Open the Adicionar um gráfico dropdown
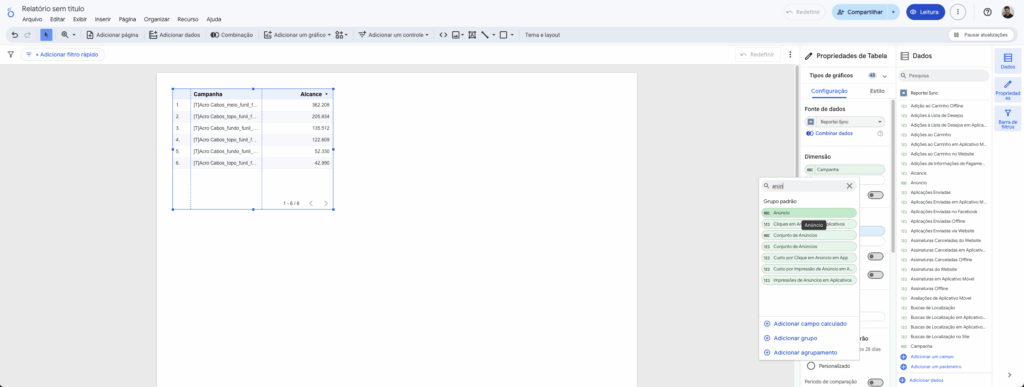 (x=297, y=35)
